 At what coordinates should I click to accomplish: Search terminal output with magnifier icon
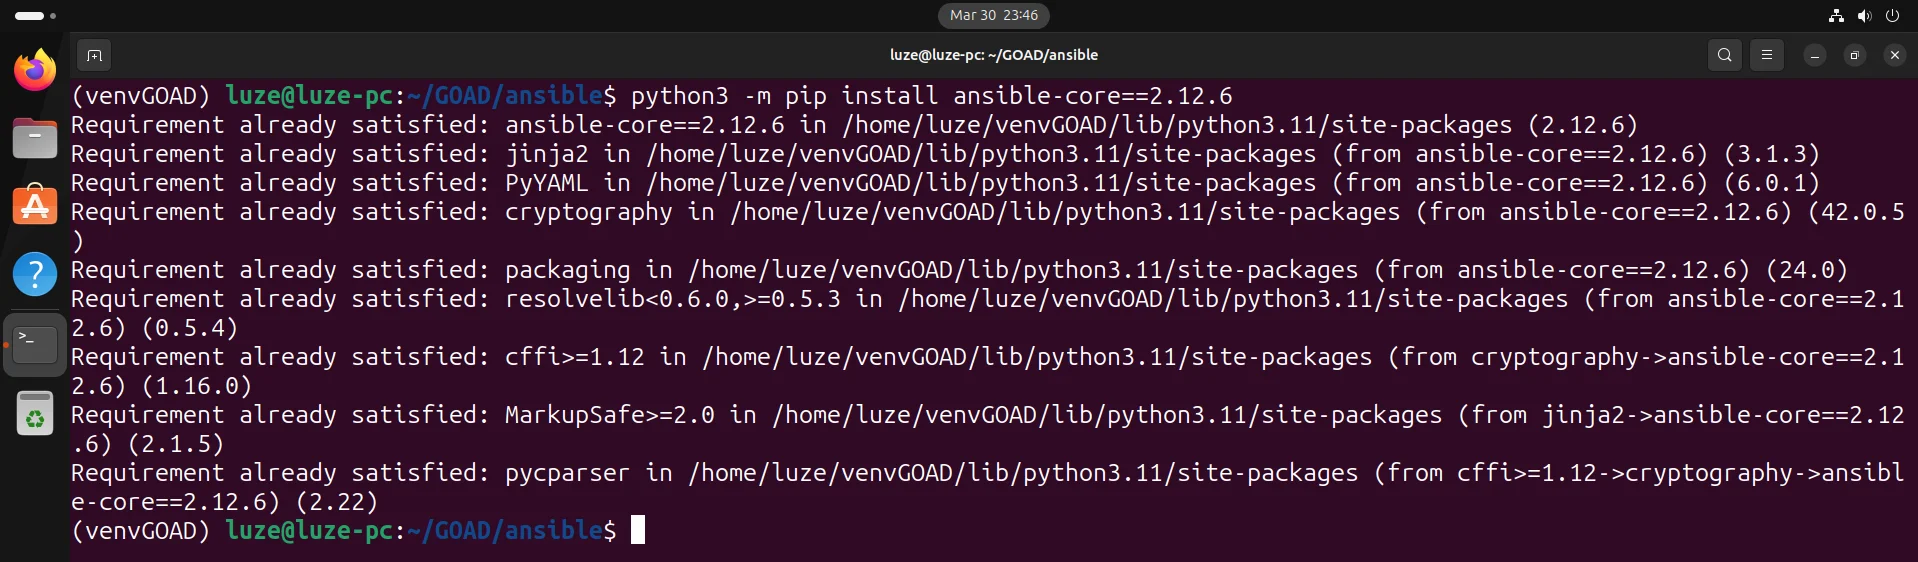[1724, 55]
